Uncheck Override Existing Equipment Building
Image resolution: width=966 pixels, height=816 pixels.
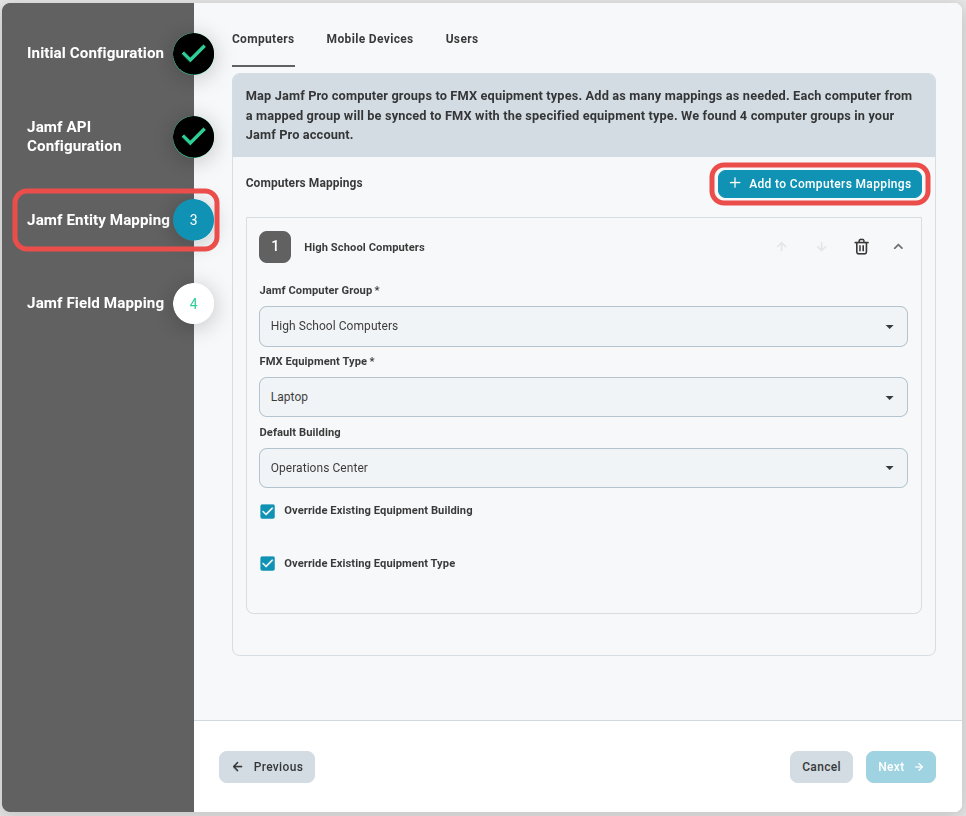tap(268, 511)
